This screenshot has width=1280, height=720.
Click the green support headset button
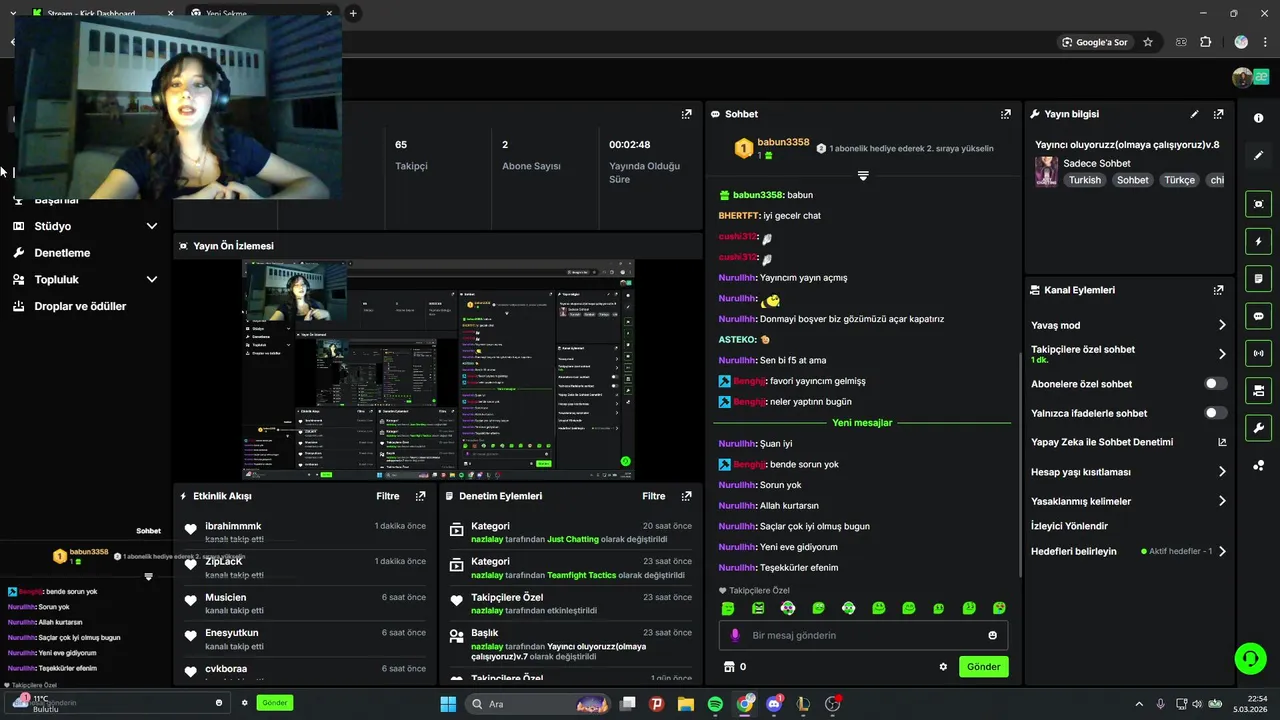(1250, 658)
